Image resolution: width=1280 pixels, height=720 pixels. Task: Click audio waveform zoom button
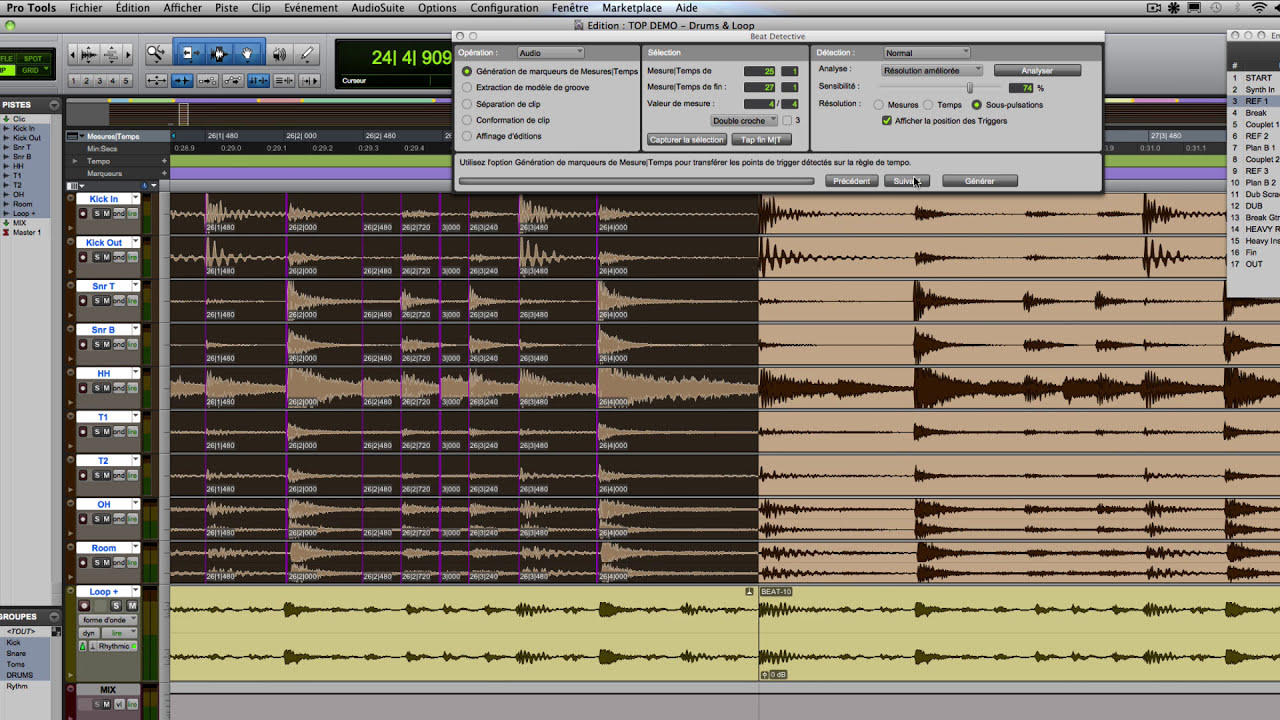[x=88, y=54]
